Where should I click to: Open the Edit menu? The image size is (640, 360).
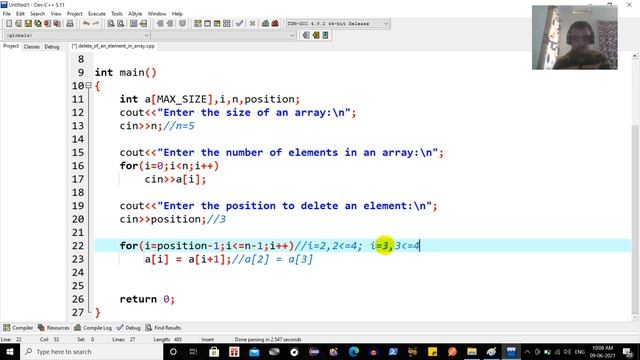click(20, 13)
